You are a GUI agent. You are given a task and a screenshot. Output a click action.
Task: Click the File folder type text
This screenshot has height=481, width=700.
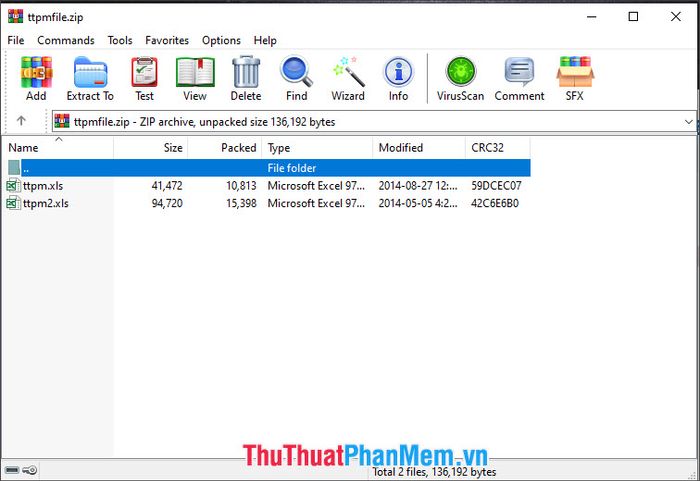(292, 168)
